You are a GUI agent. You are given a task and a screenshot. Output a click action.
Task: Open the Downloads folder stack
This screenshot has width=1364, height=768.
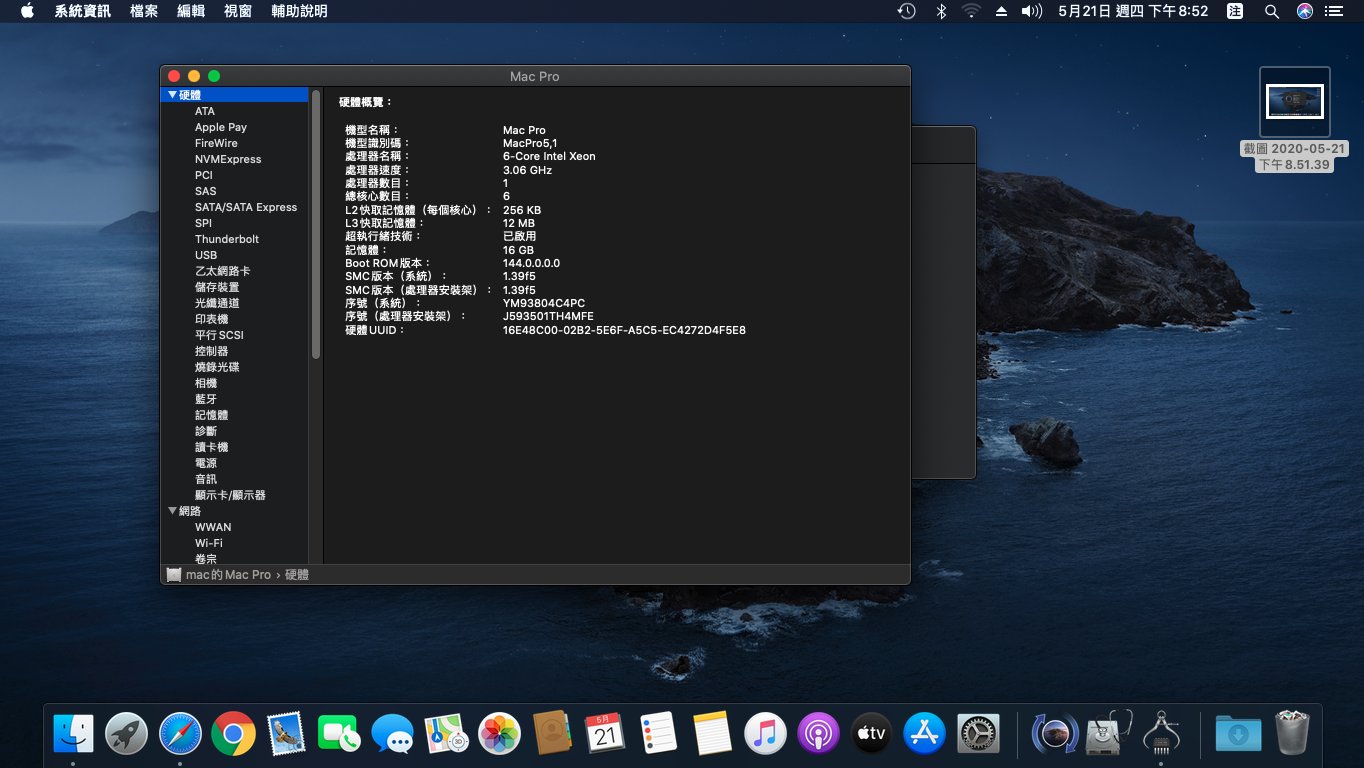(1238, 734)
